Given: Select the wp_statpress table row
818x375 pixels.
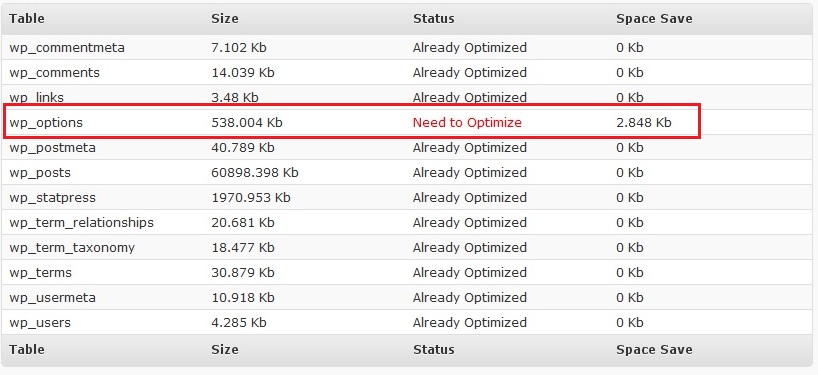Looking at the screenshot, I should click(409, 198).
